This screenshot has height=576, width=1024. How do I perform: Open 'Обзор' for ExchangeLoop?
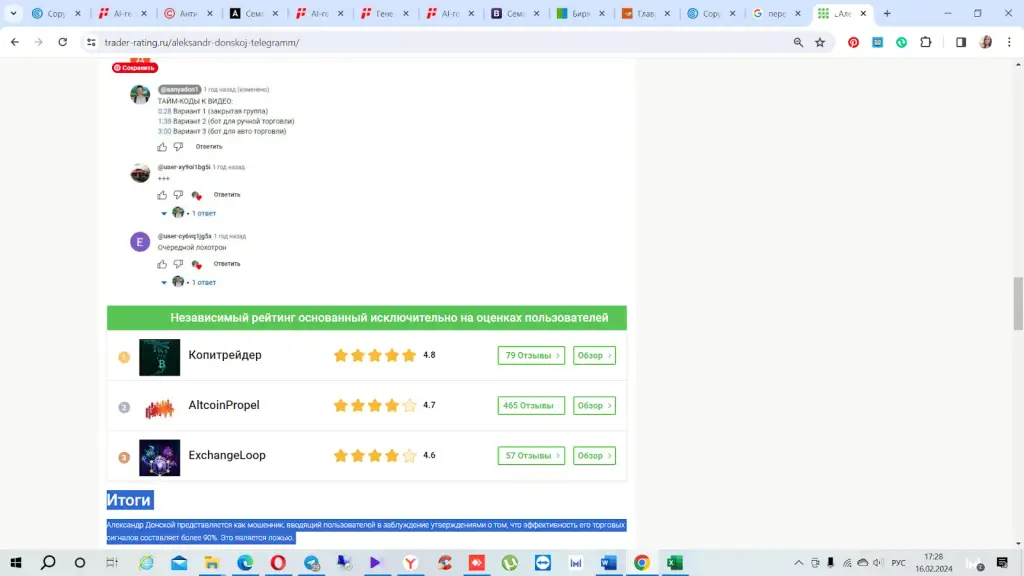pos(594,456)
